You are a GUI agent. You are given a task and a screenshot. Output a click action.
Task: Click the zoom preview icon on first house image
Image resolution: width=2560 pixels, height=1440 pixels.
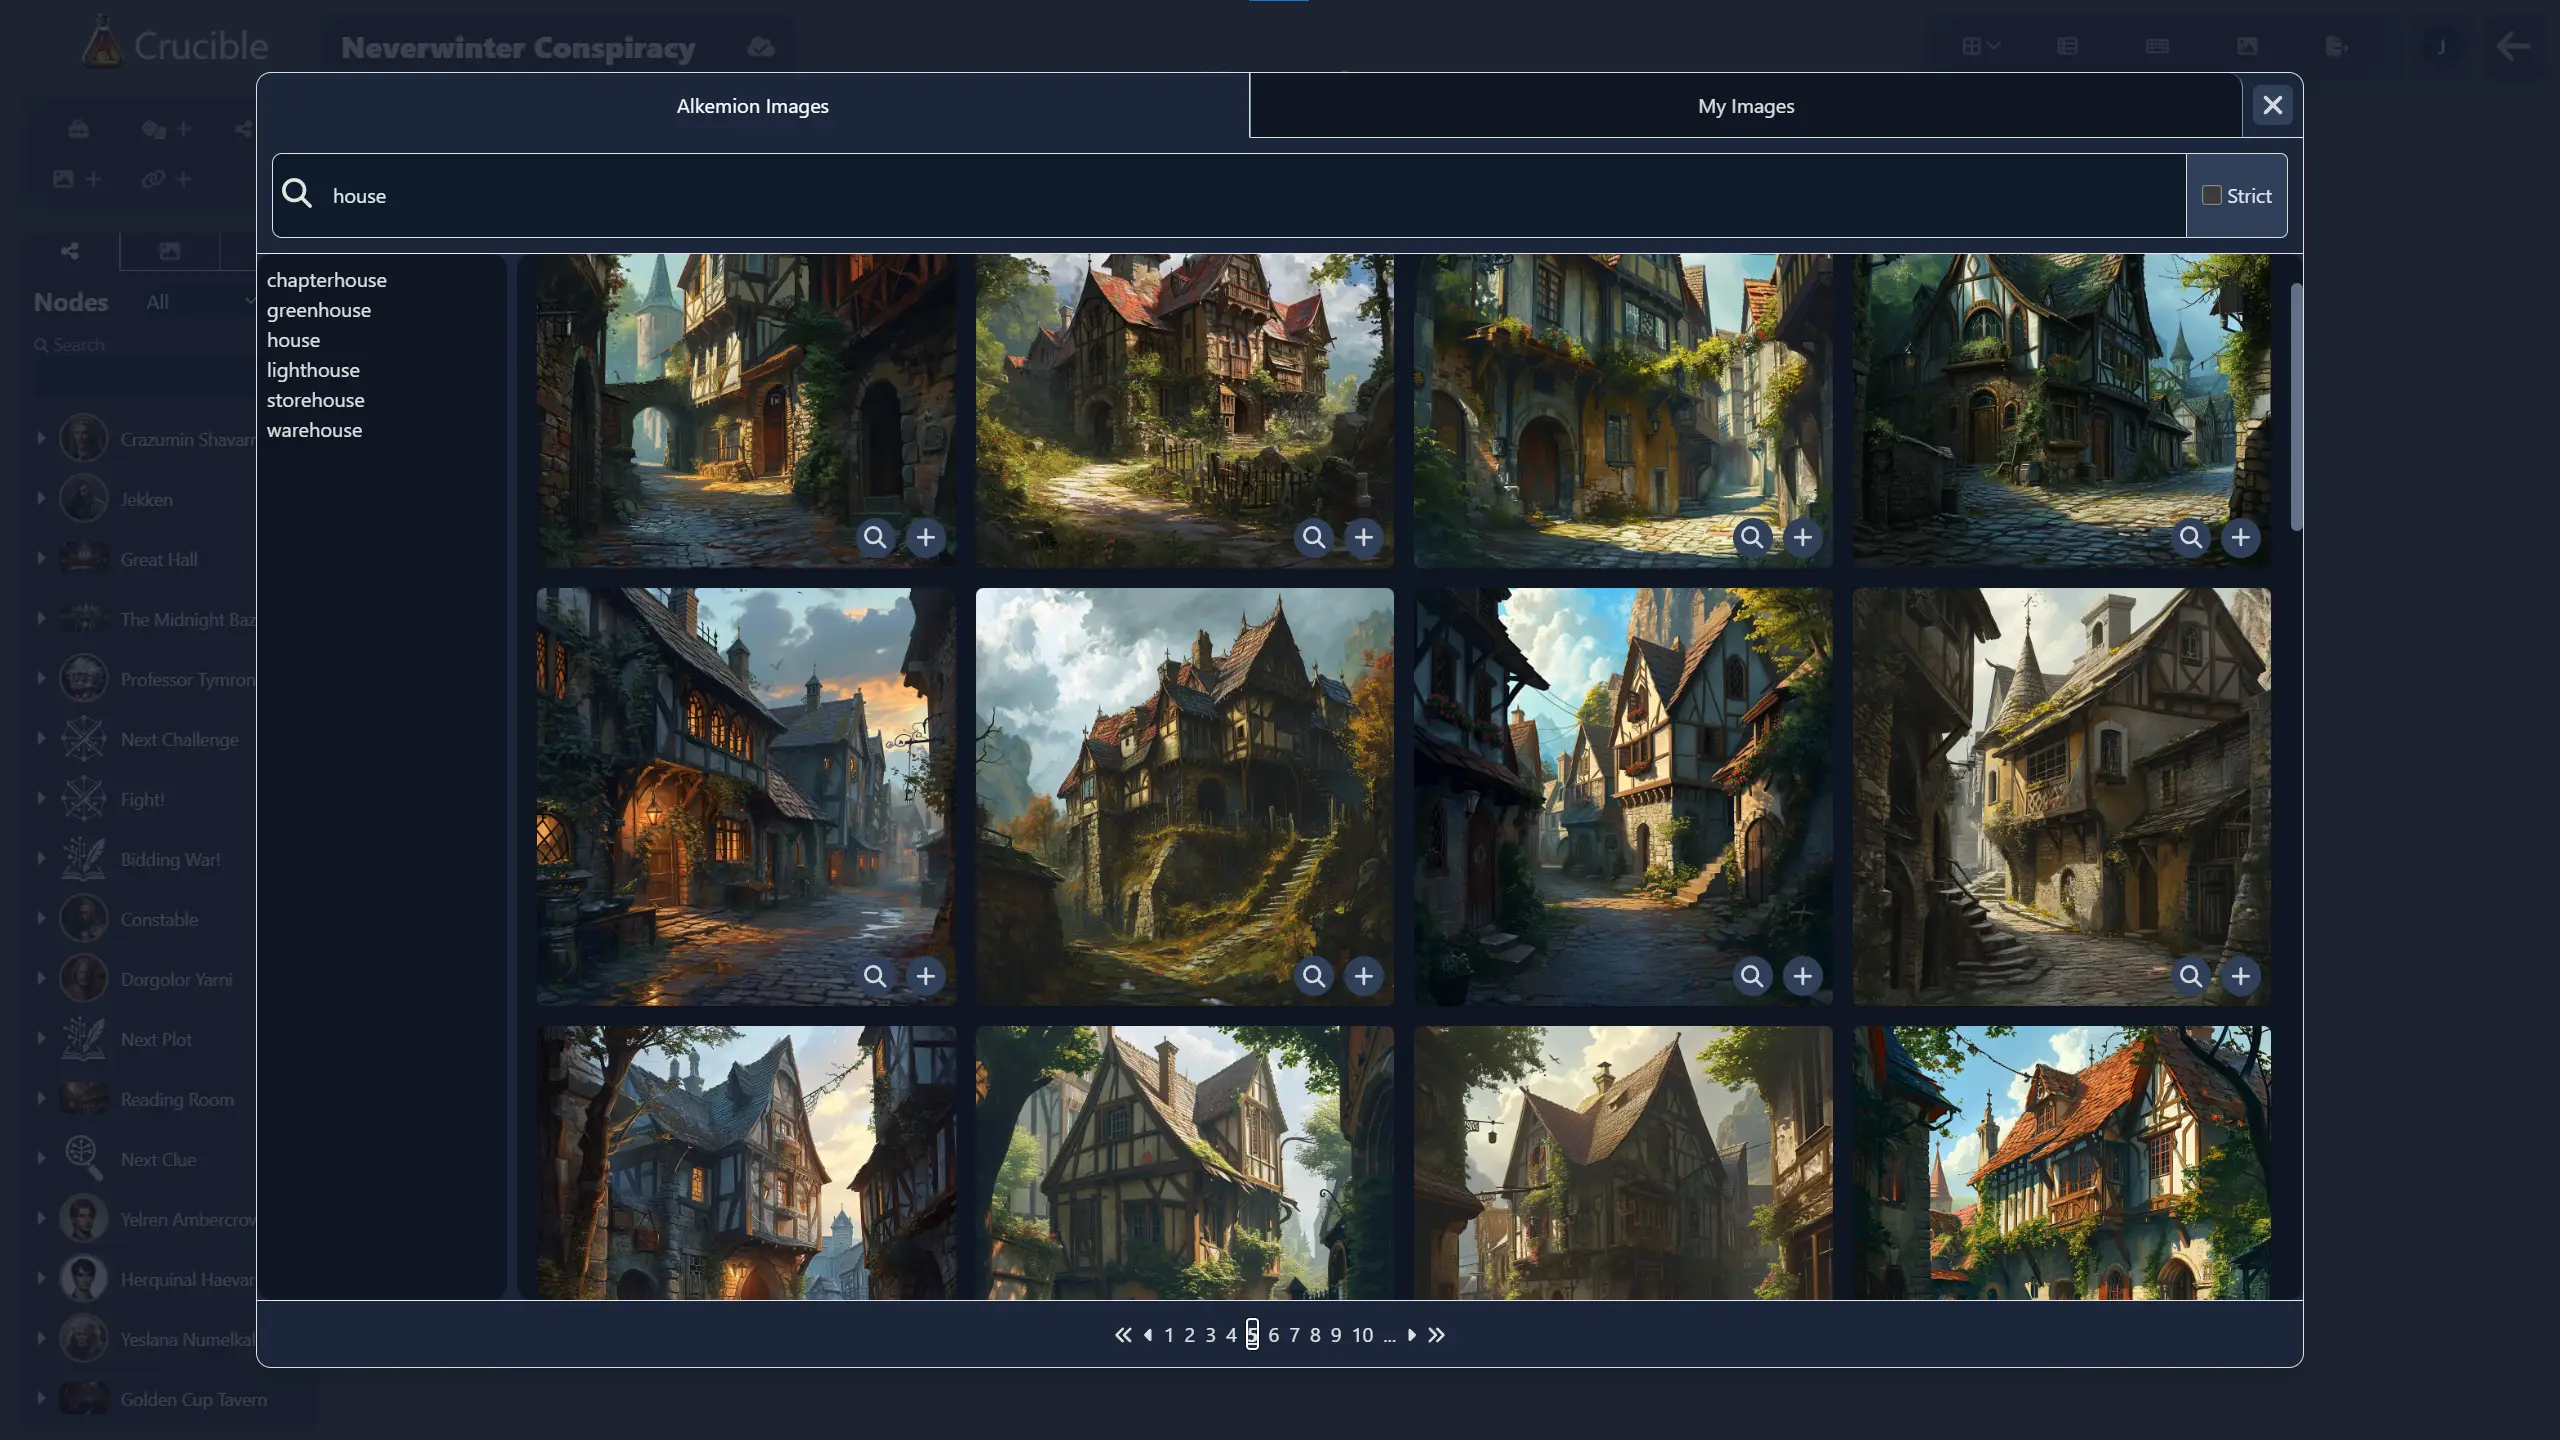[x=874, y=536]
